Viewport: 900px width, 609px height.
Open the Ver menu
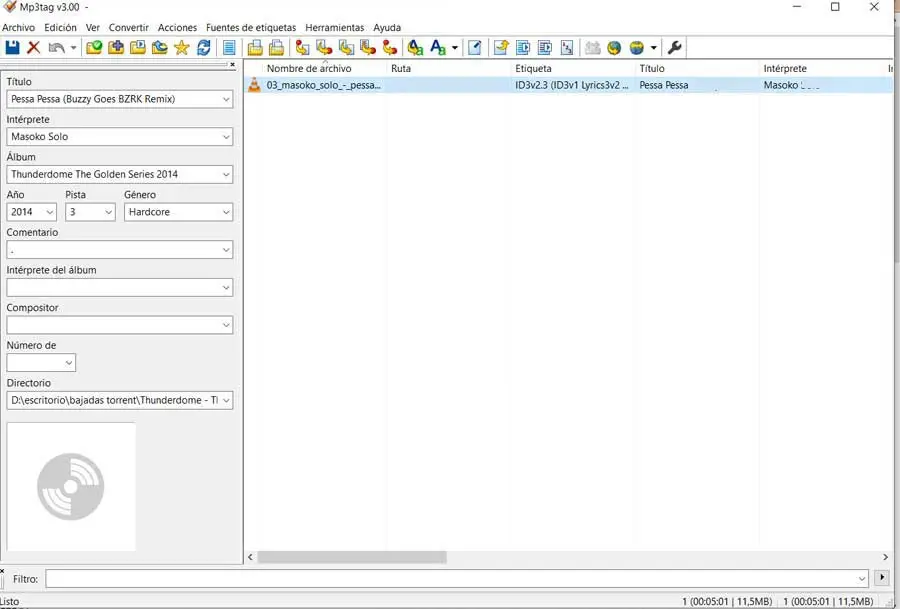92,28
